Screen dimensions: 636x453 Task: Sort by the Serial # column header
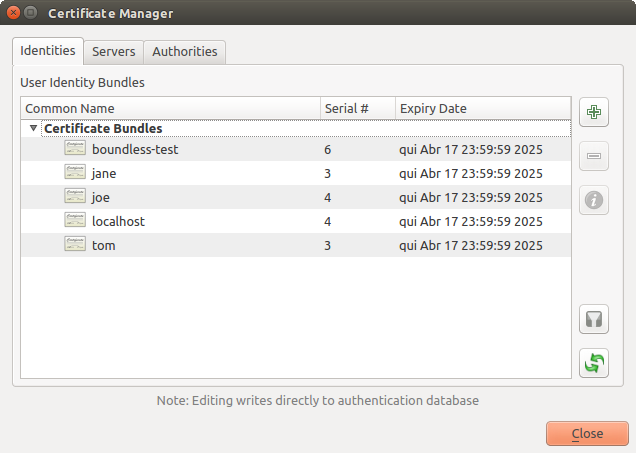[x=356, y=108]
